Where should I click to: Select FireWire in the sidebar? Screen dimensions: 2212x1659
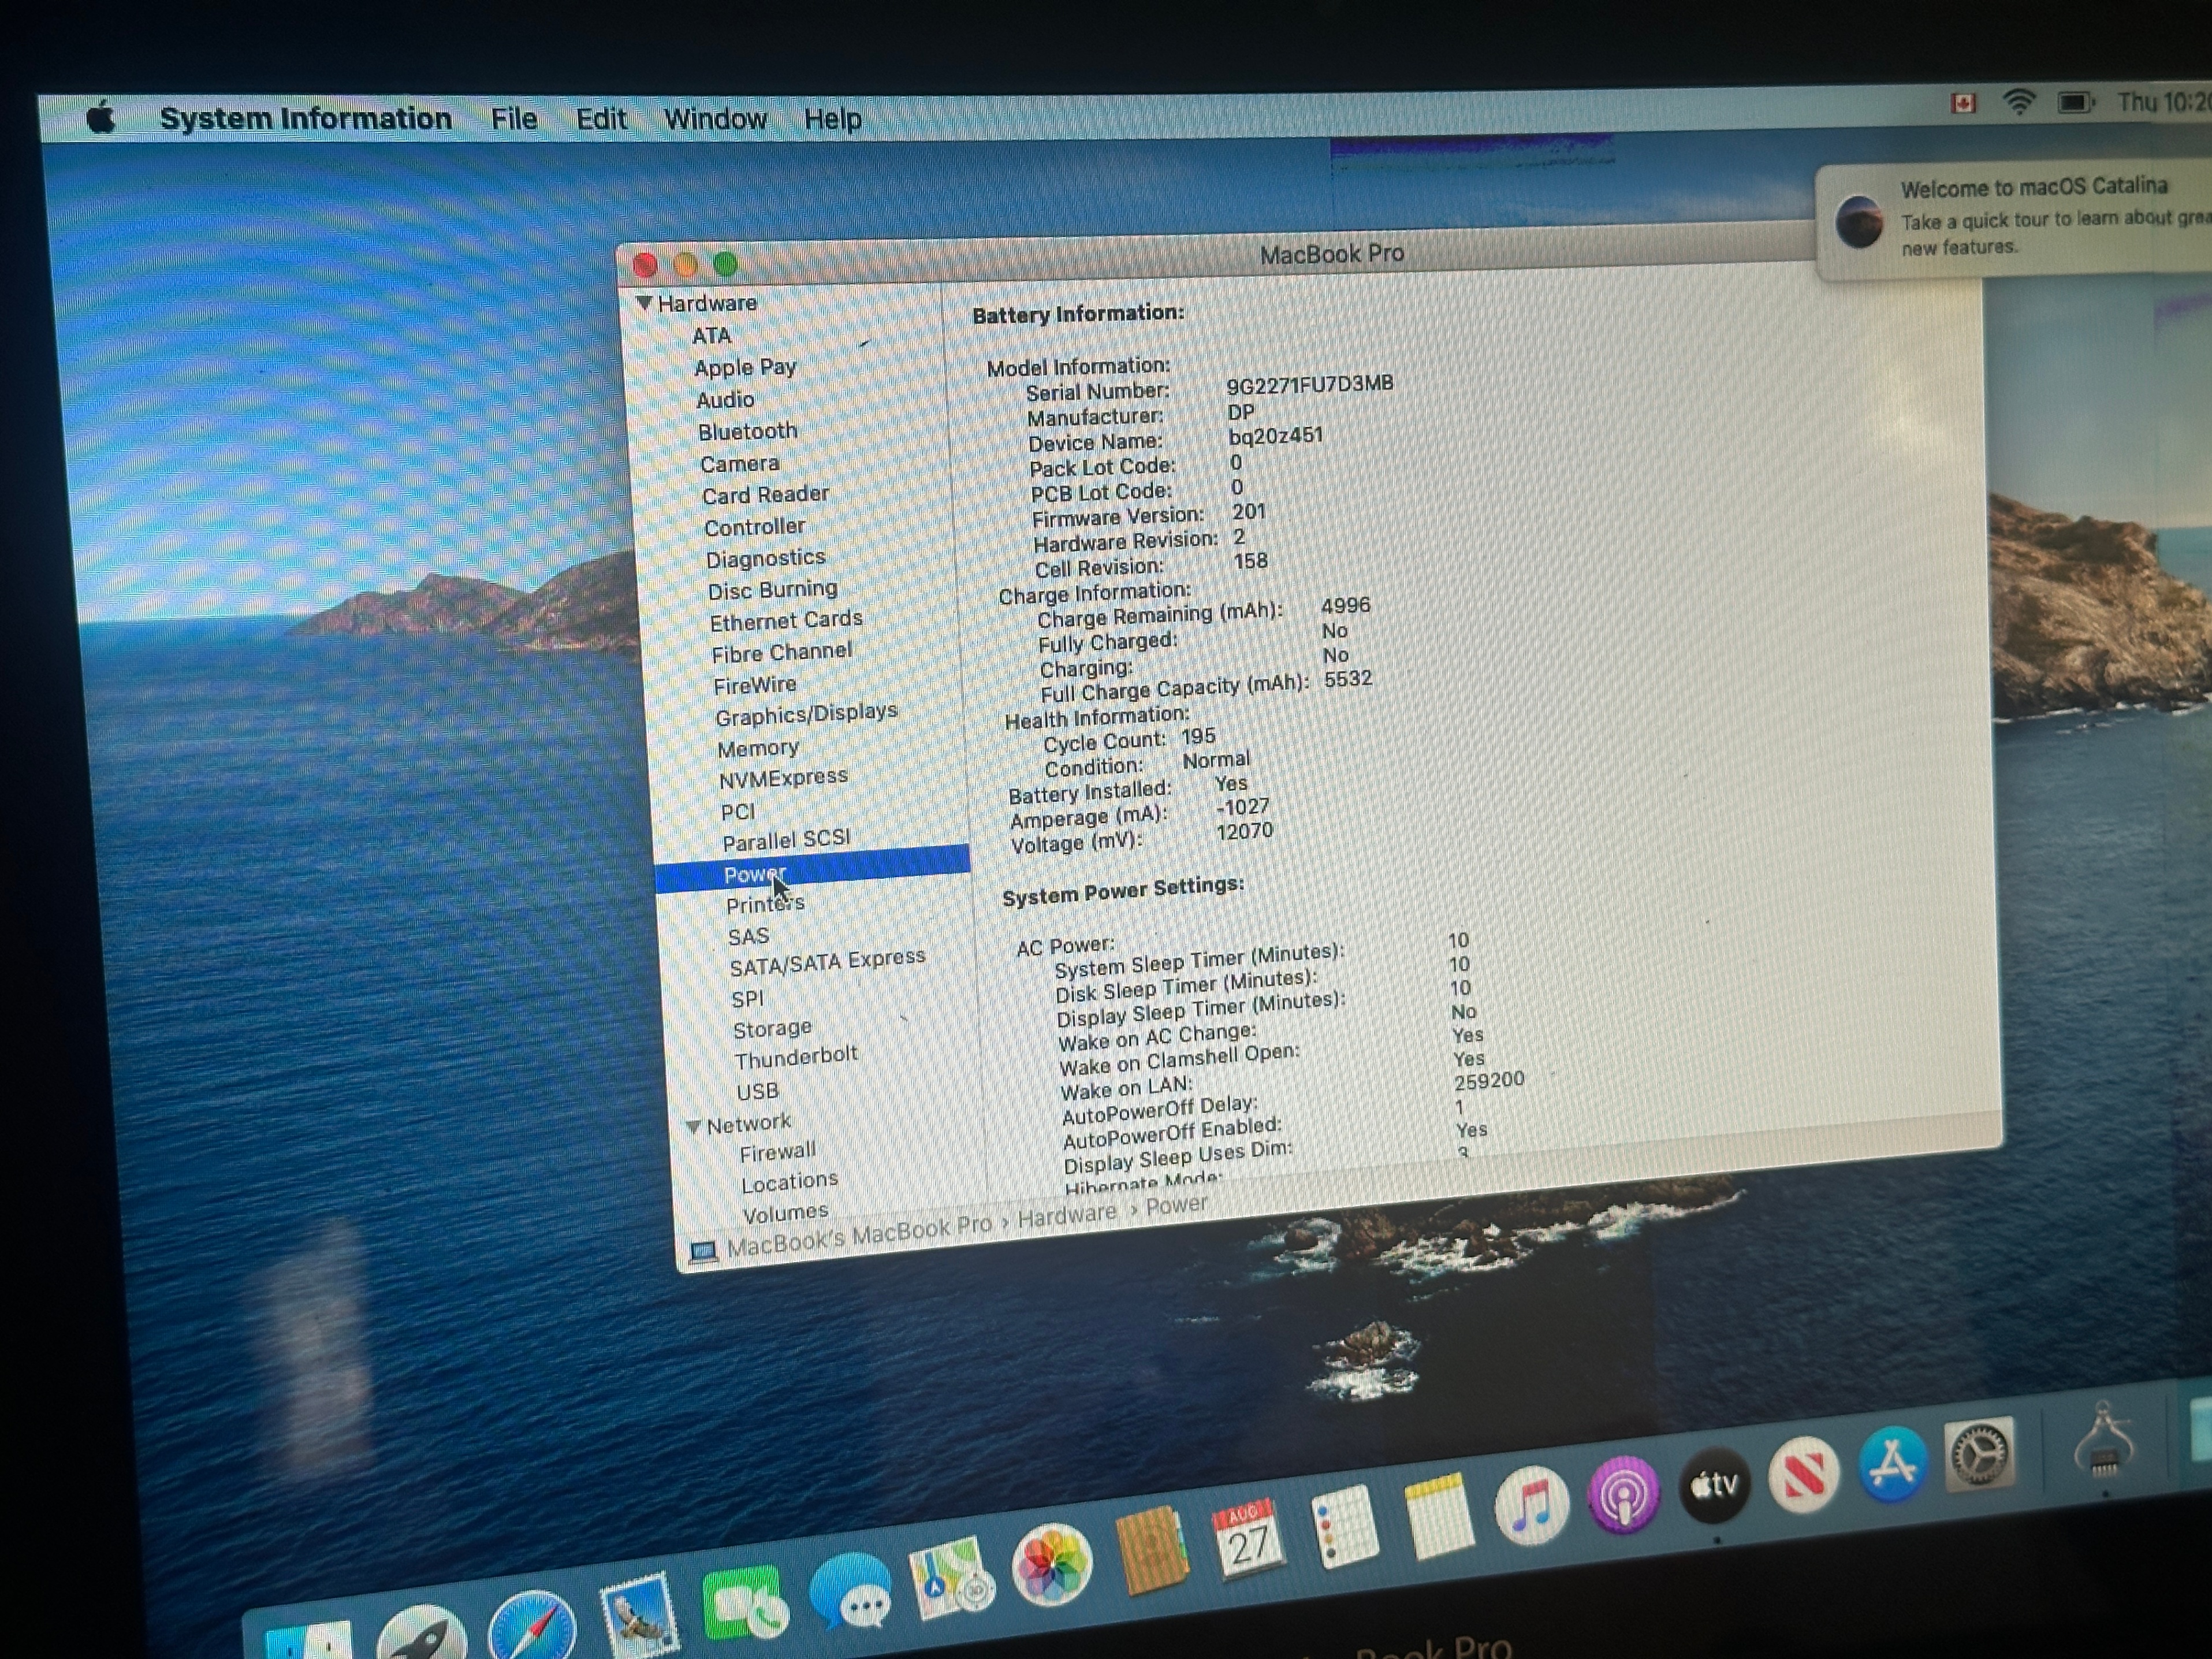[x=755, y=685]
